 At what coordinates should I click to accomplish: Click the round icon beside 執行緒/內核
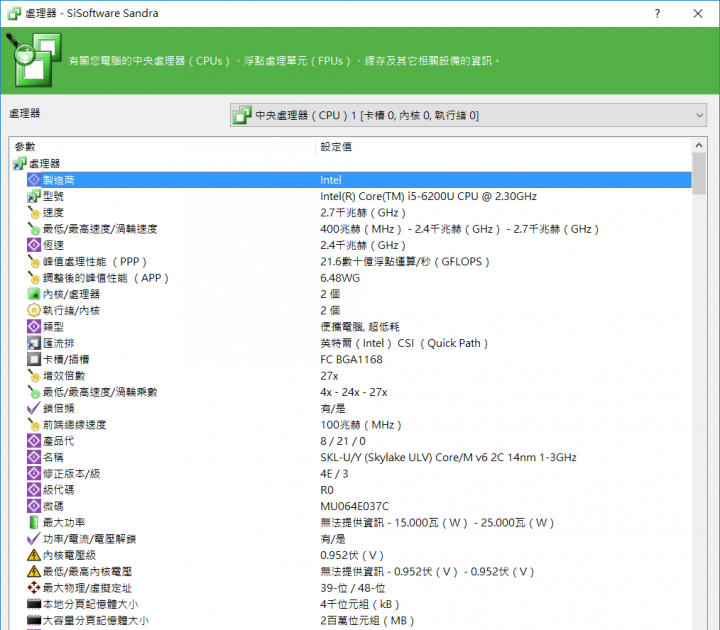(x=34, y=310)
